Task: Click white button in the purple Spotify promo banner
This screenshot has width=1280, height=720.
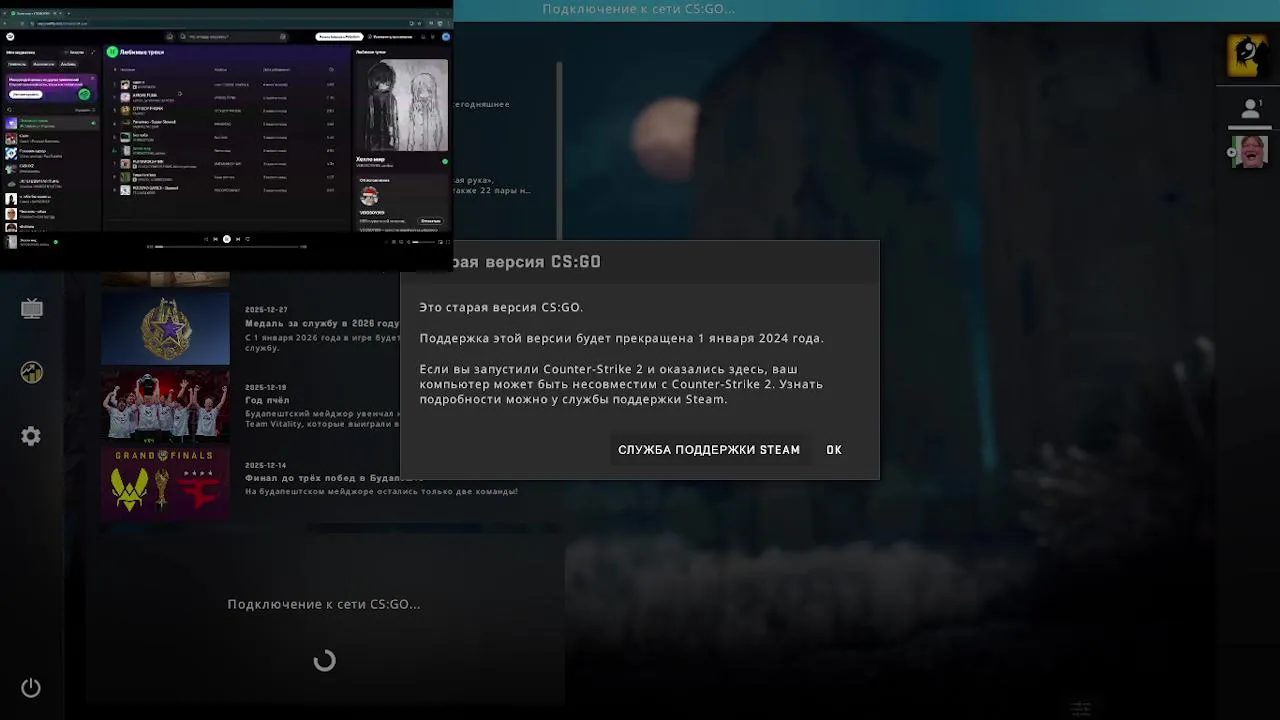Action: (x=25, y=94)
